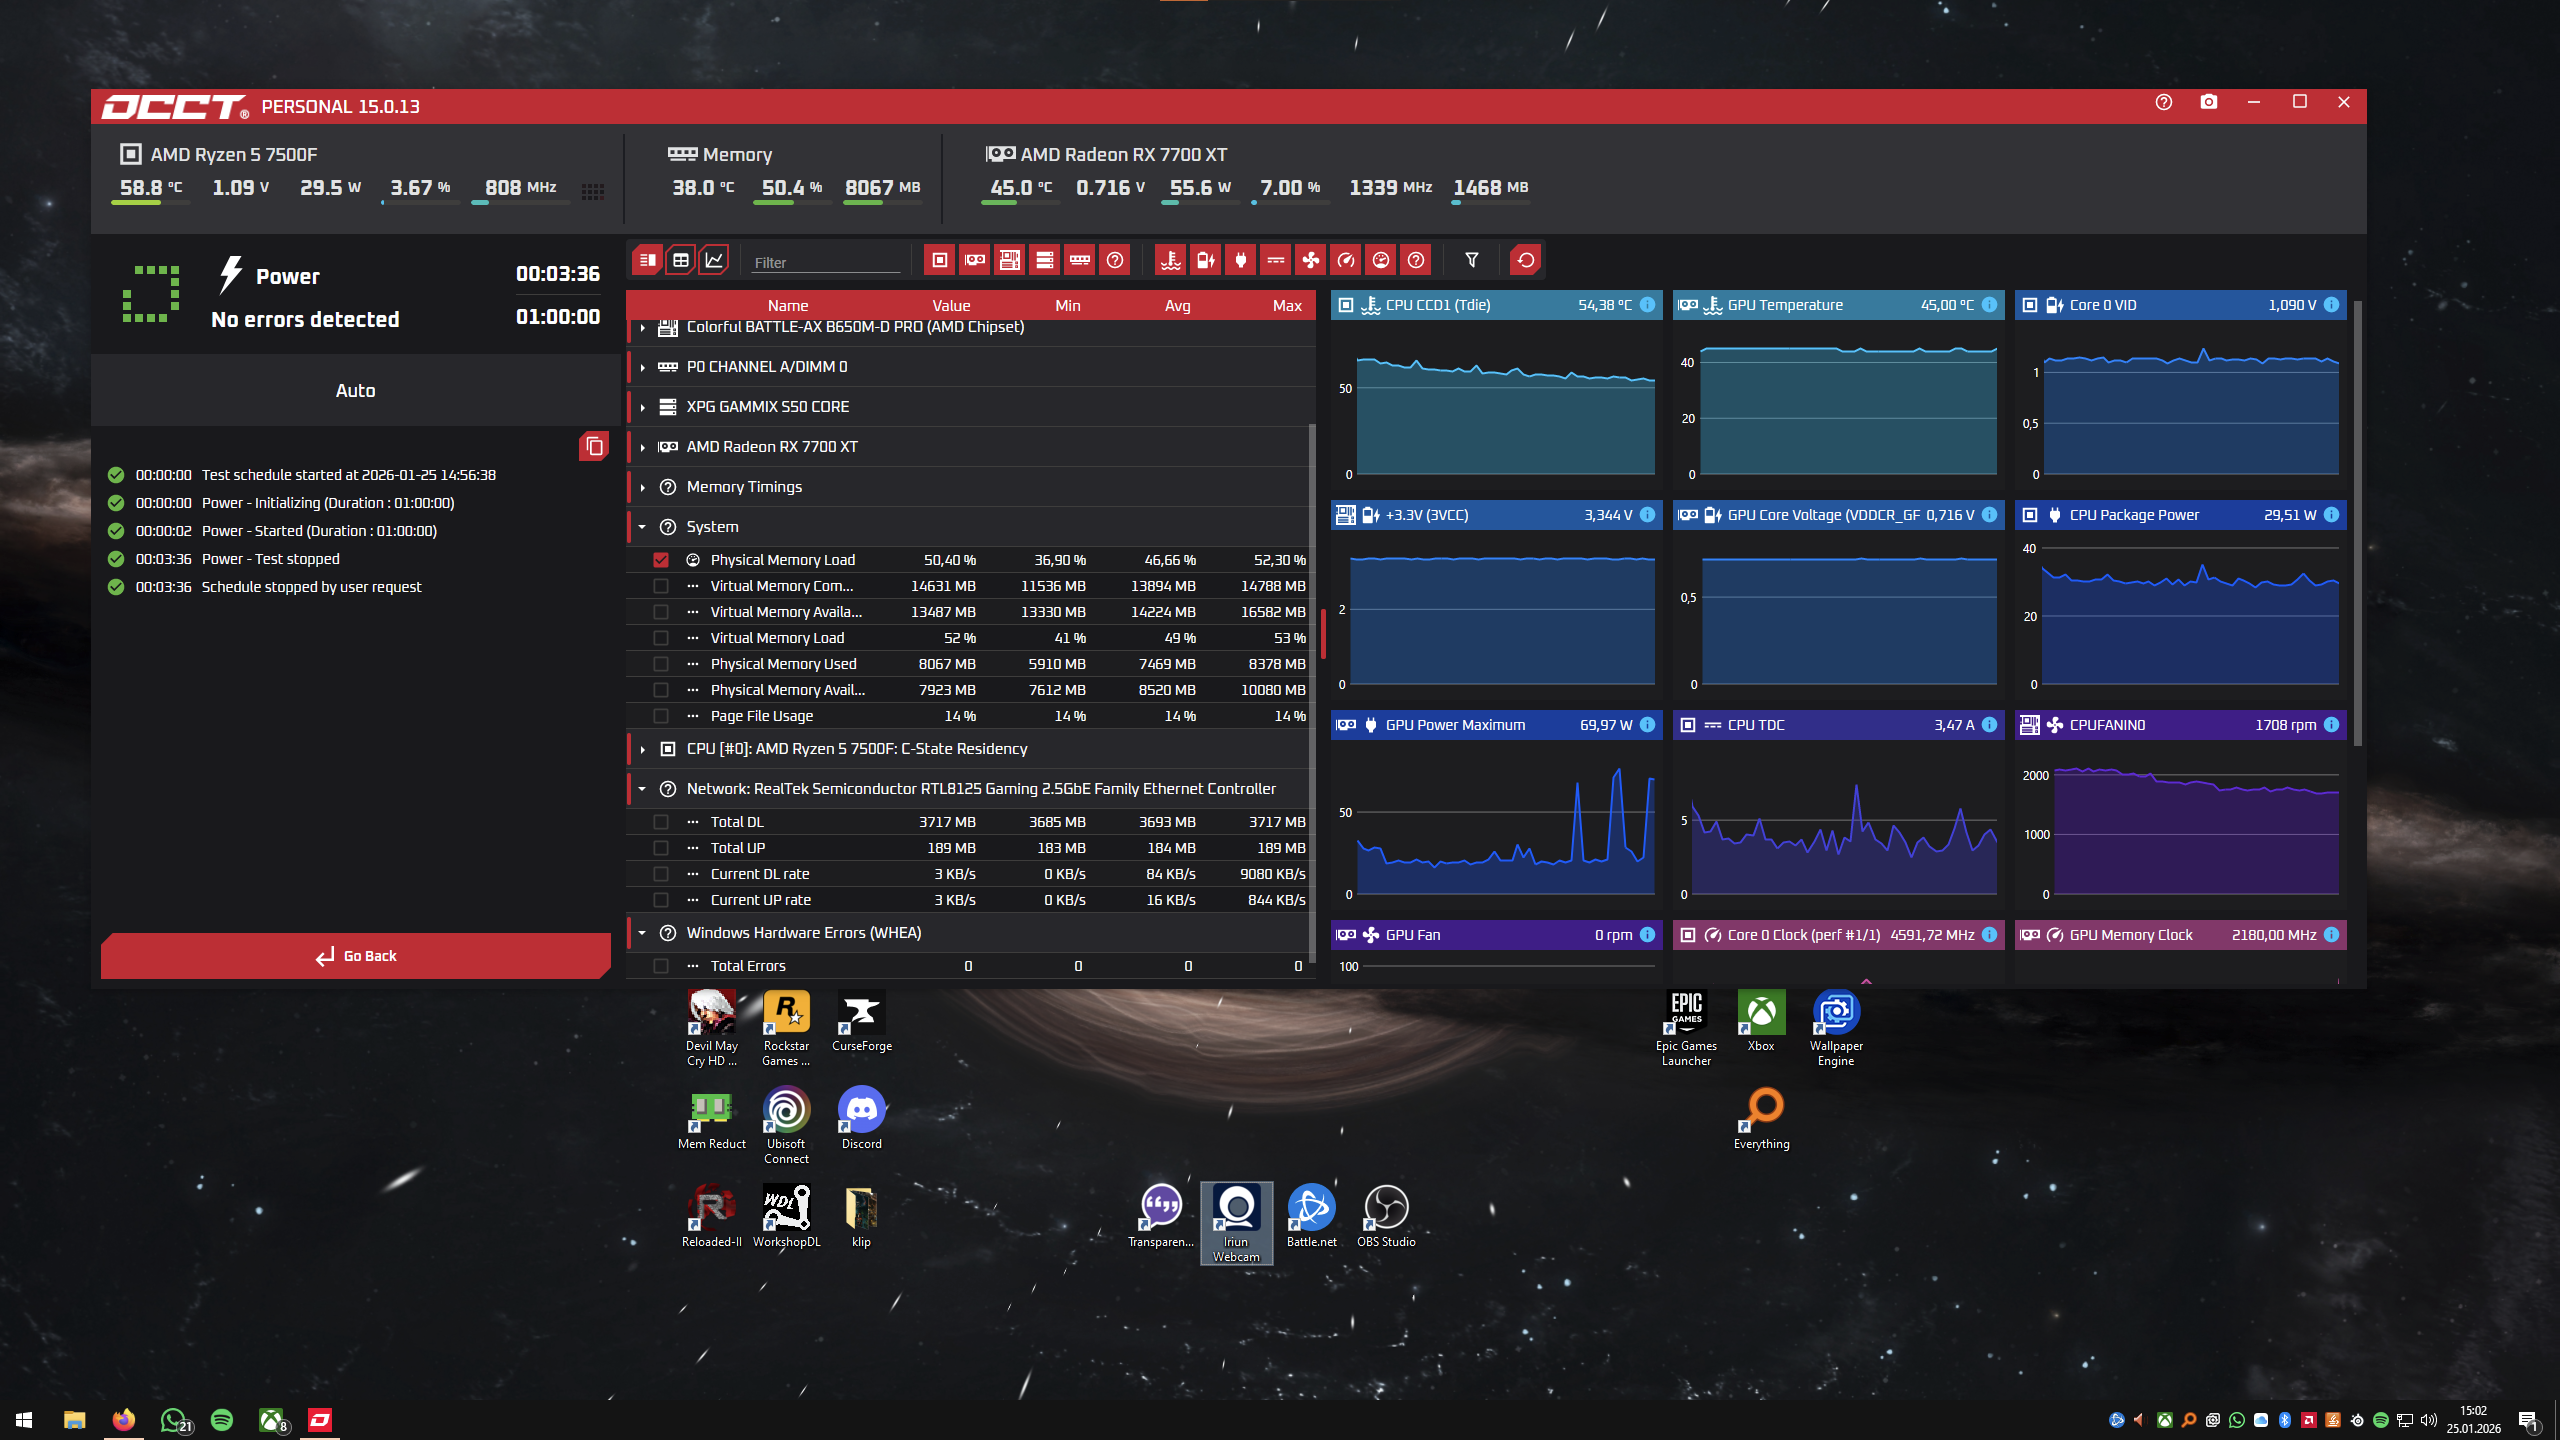Screen dimensions: 2560x1440
Task: Open info for the GPU Power Maximum graph
Action: 1648,725
